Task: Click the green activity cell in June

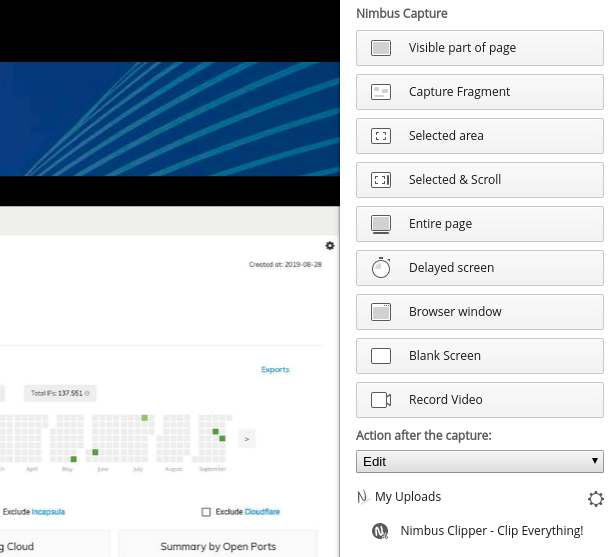Action: coord(95,452)
